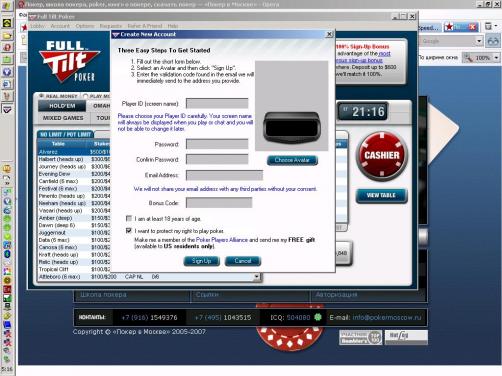Open the Lobby menu
This screenshot has height=376, width=502.
click(37, 26)
